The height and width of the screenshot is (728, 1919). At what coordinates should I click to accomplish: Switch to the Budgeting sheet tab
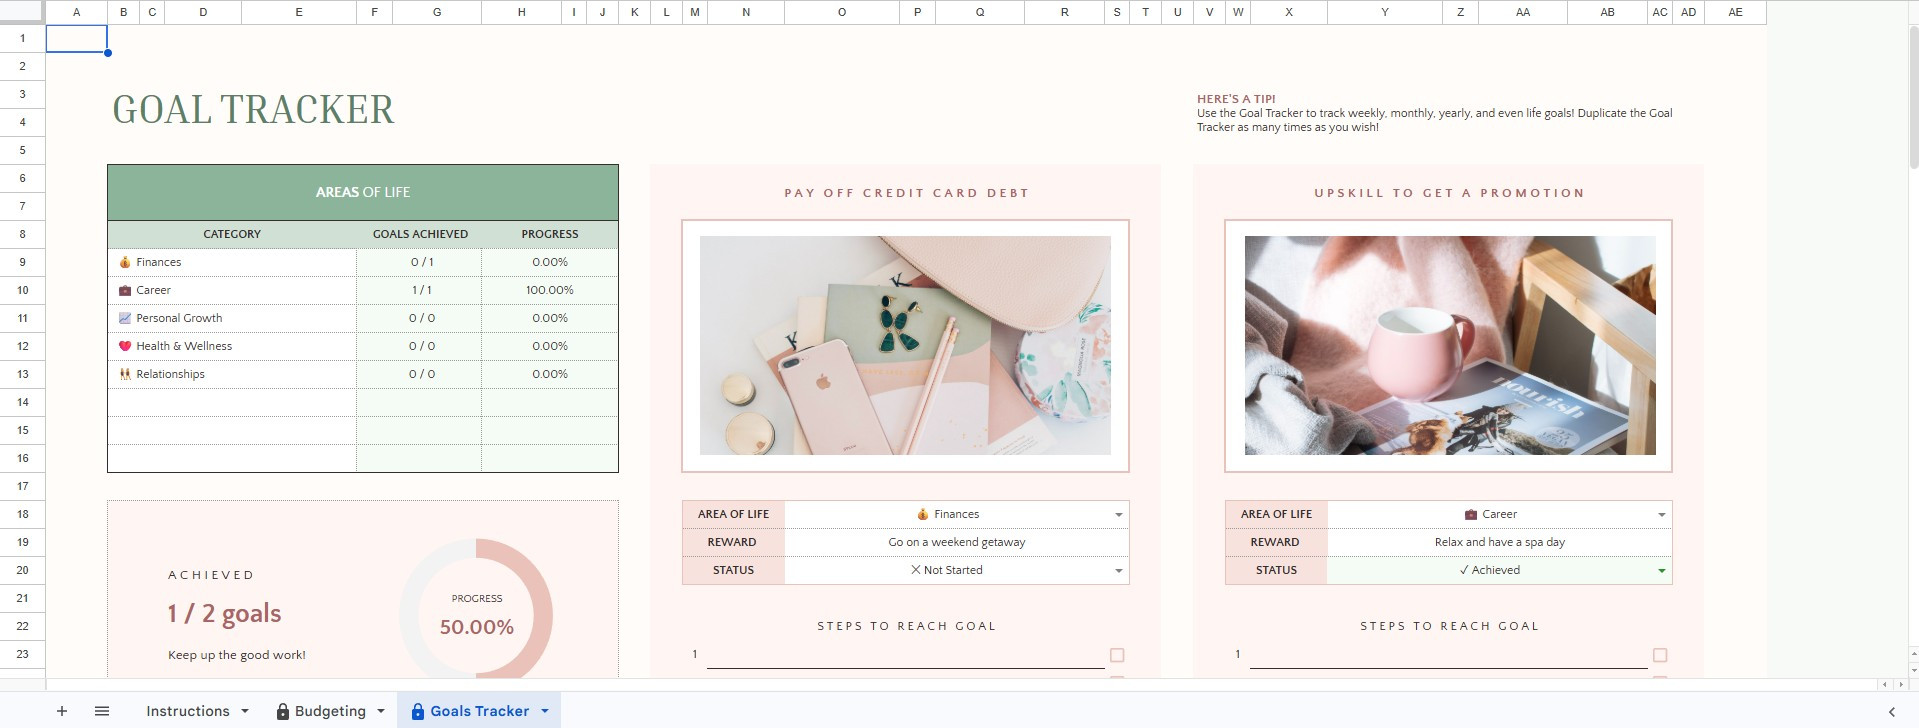click(330, 711)
